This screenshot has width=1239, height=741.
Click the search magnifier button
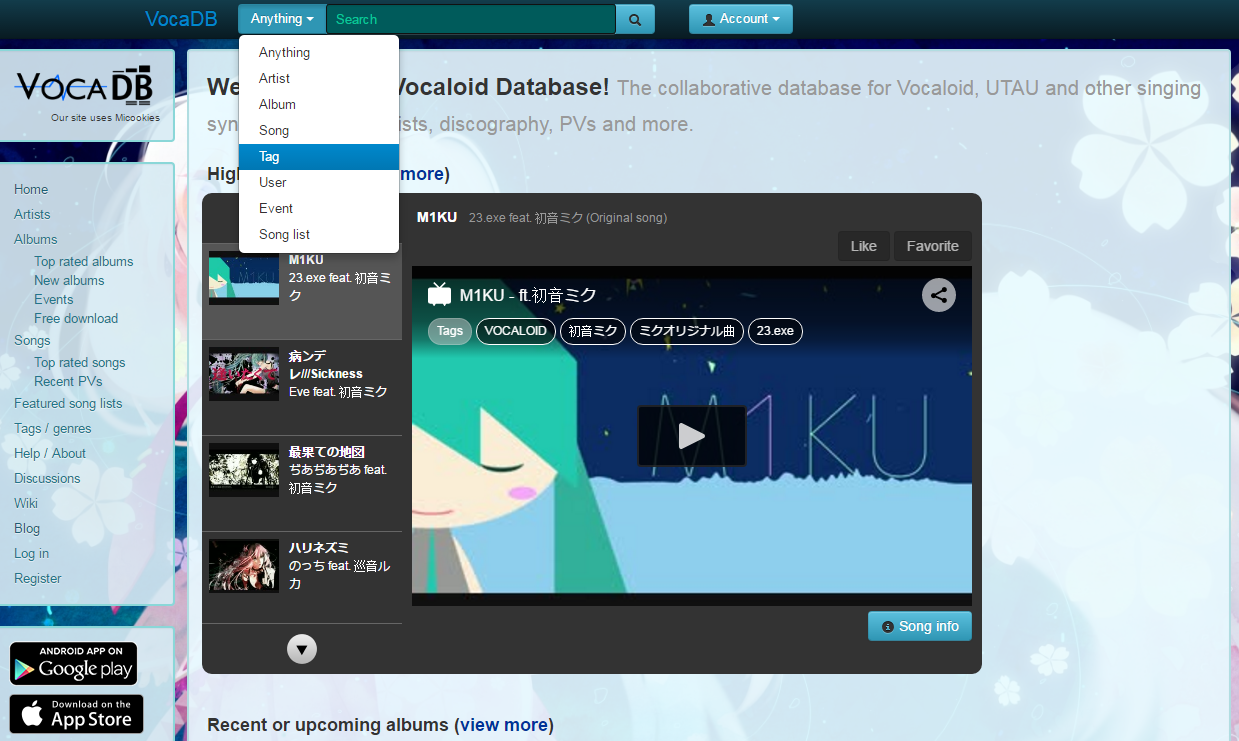tap(635, 19)
